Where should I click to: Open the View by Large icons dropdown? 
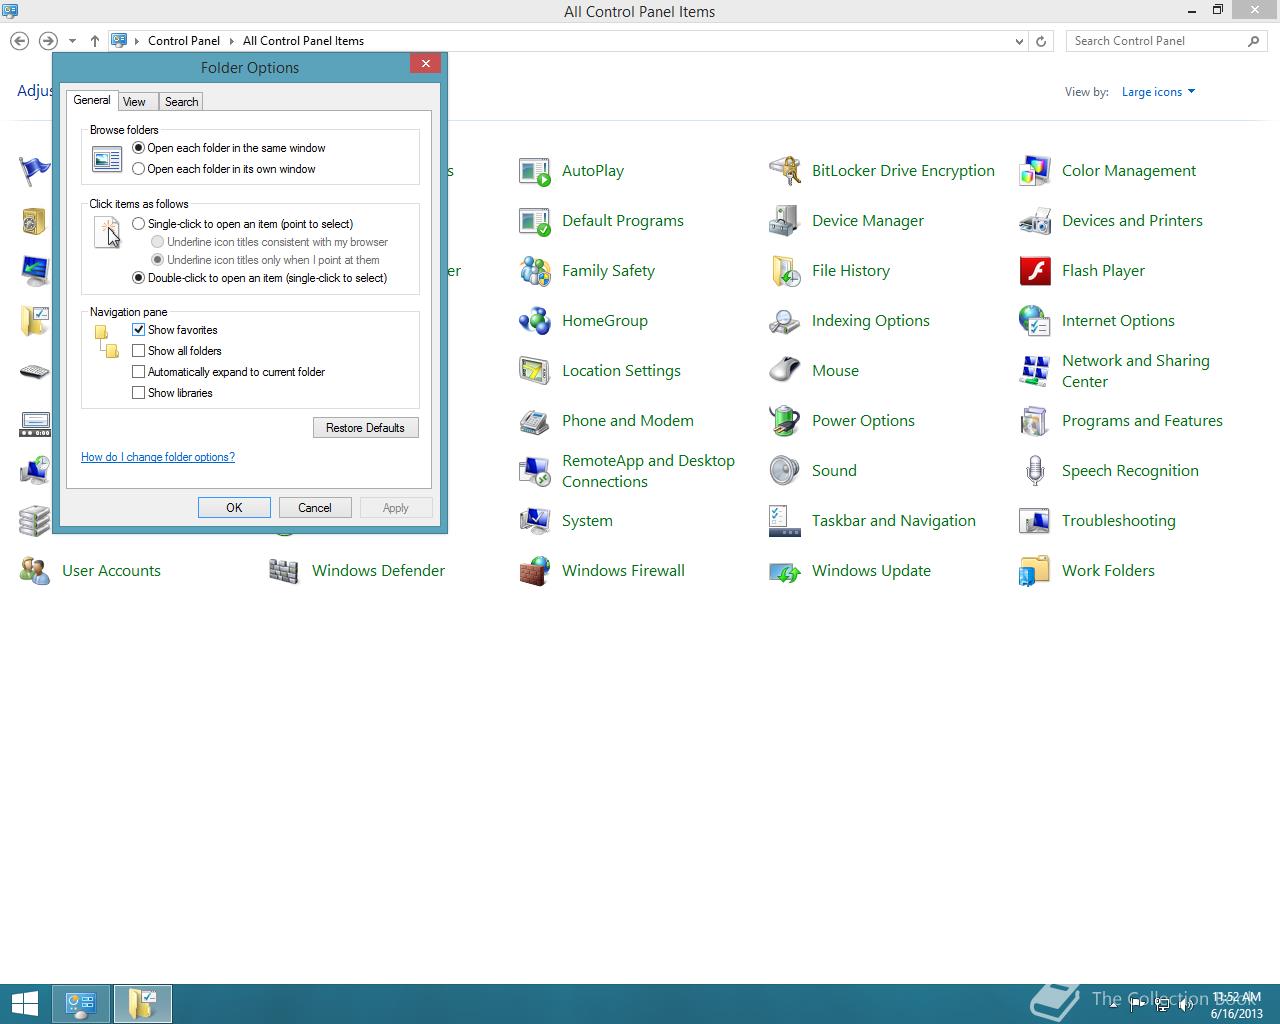(x=1158, y=92)
